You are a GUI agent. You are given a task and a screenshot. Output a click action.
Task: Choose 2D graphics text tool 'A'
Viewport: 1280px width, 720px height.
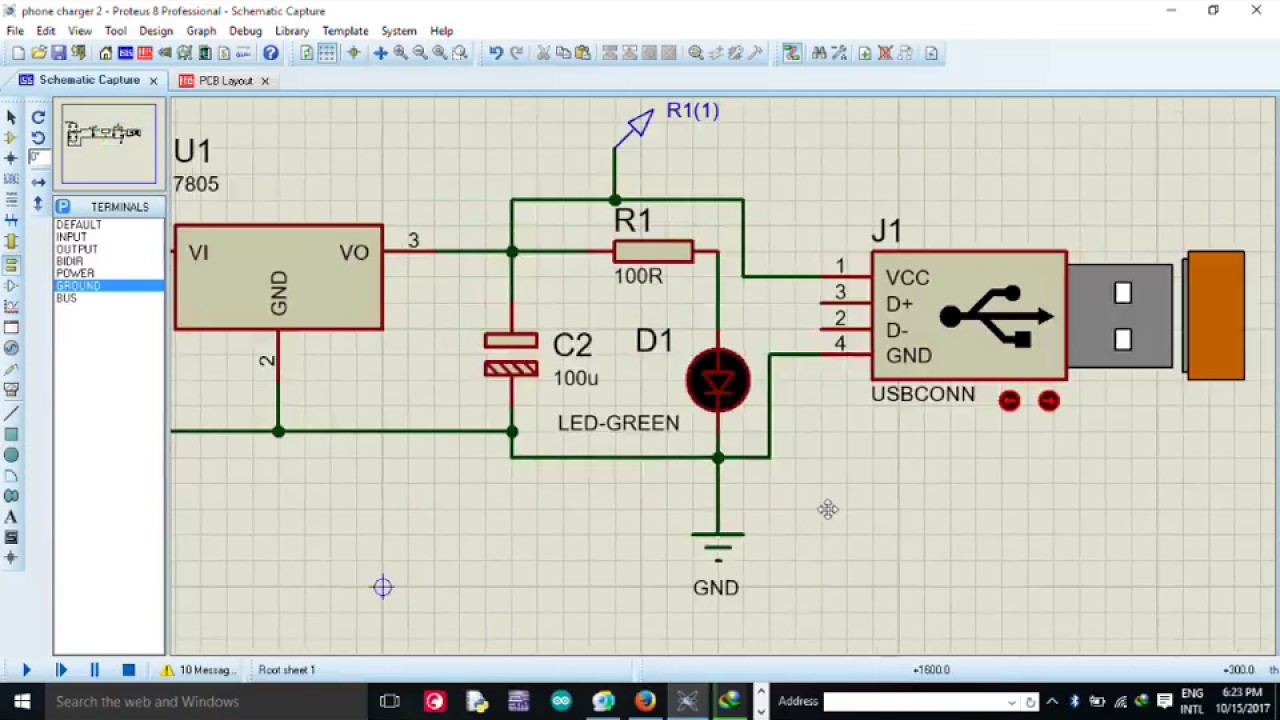click(11, 517)
